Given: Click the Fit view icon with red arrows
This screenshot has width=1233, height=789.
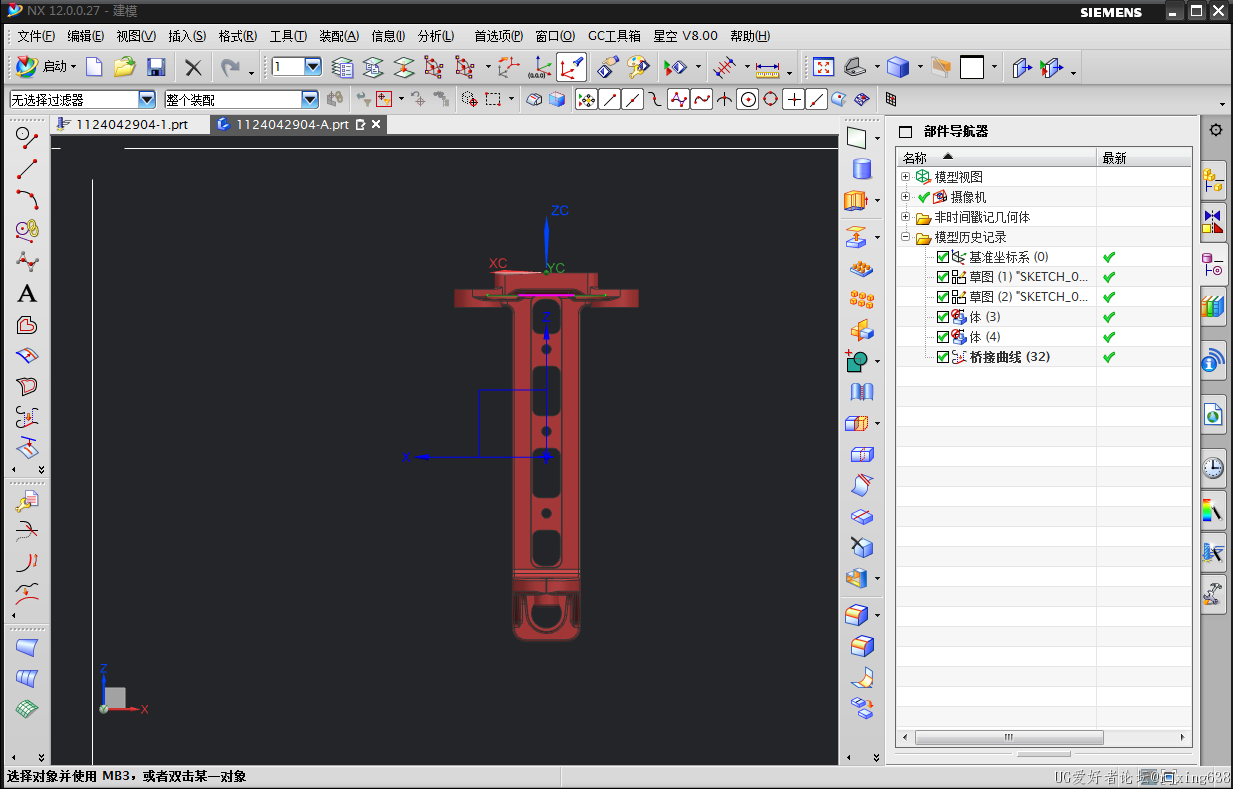Looking at the screenshot, I should (x=823, y=68).
